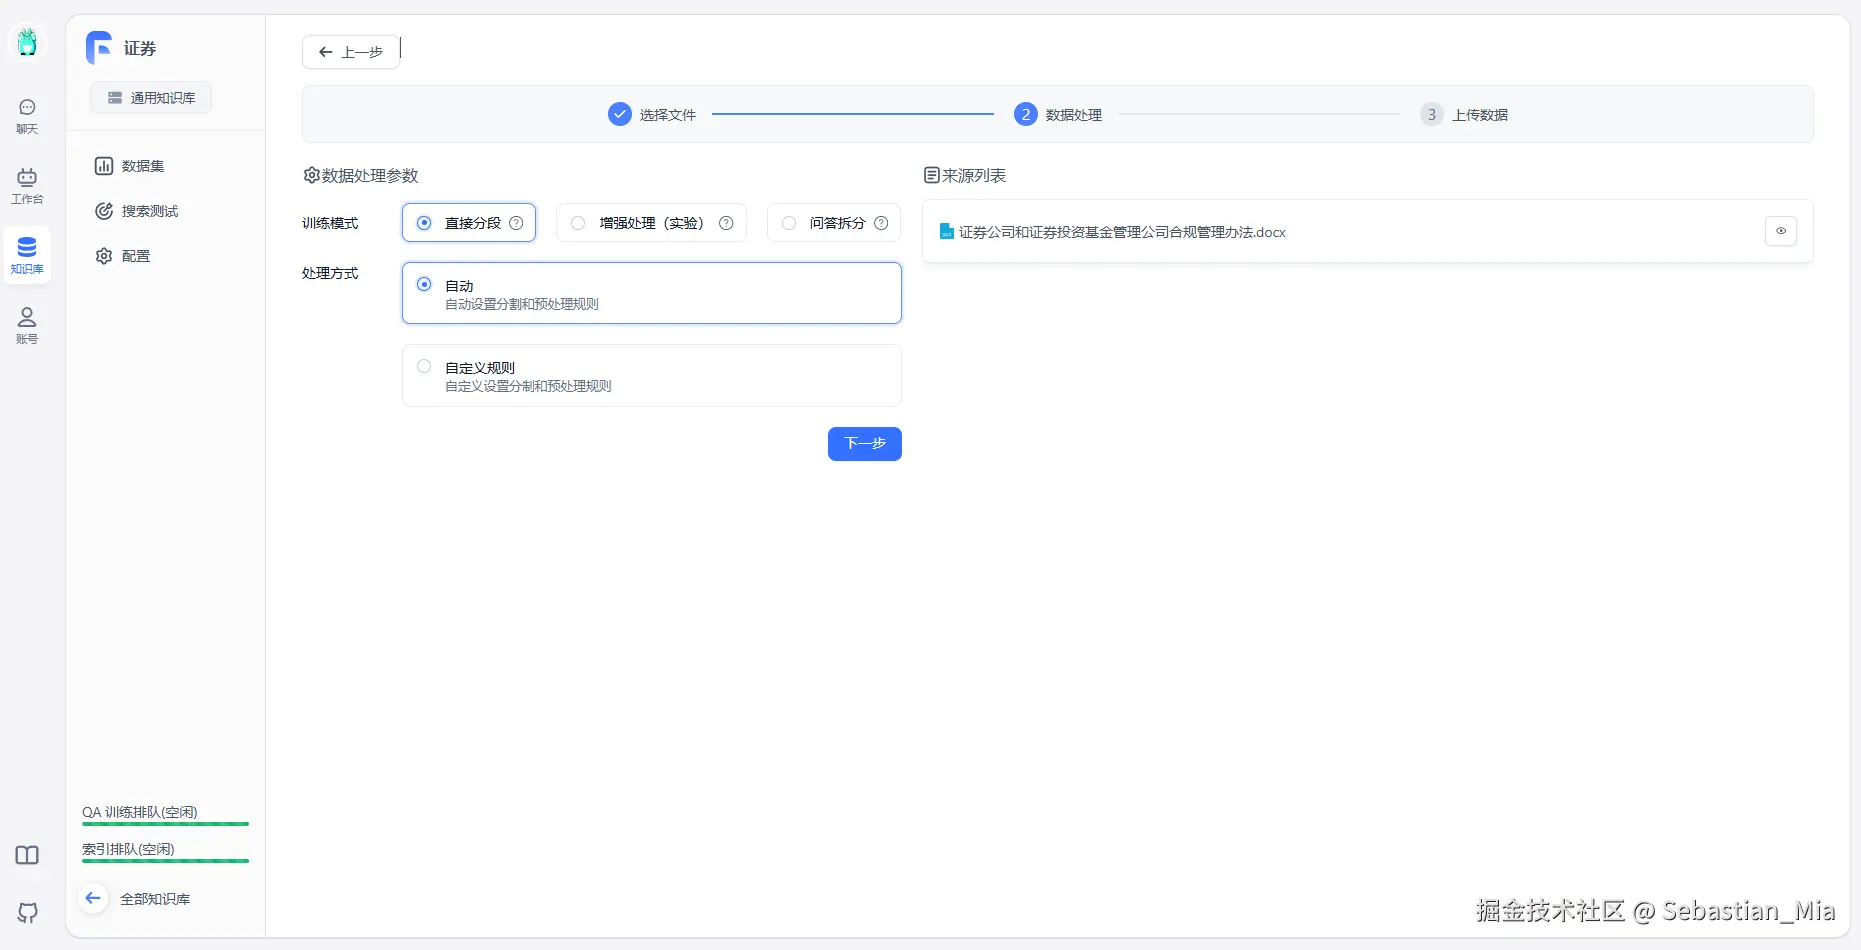Click the 处理方式 label
The height and width of the screenshot is (950, 1861).
330,273
